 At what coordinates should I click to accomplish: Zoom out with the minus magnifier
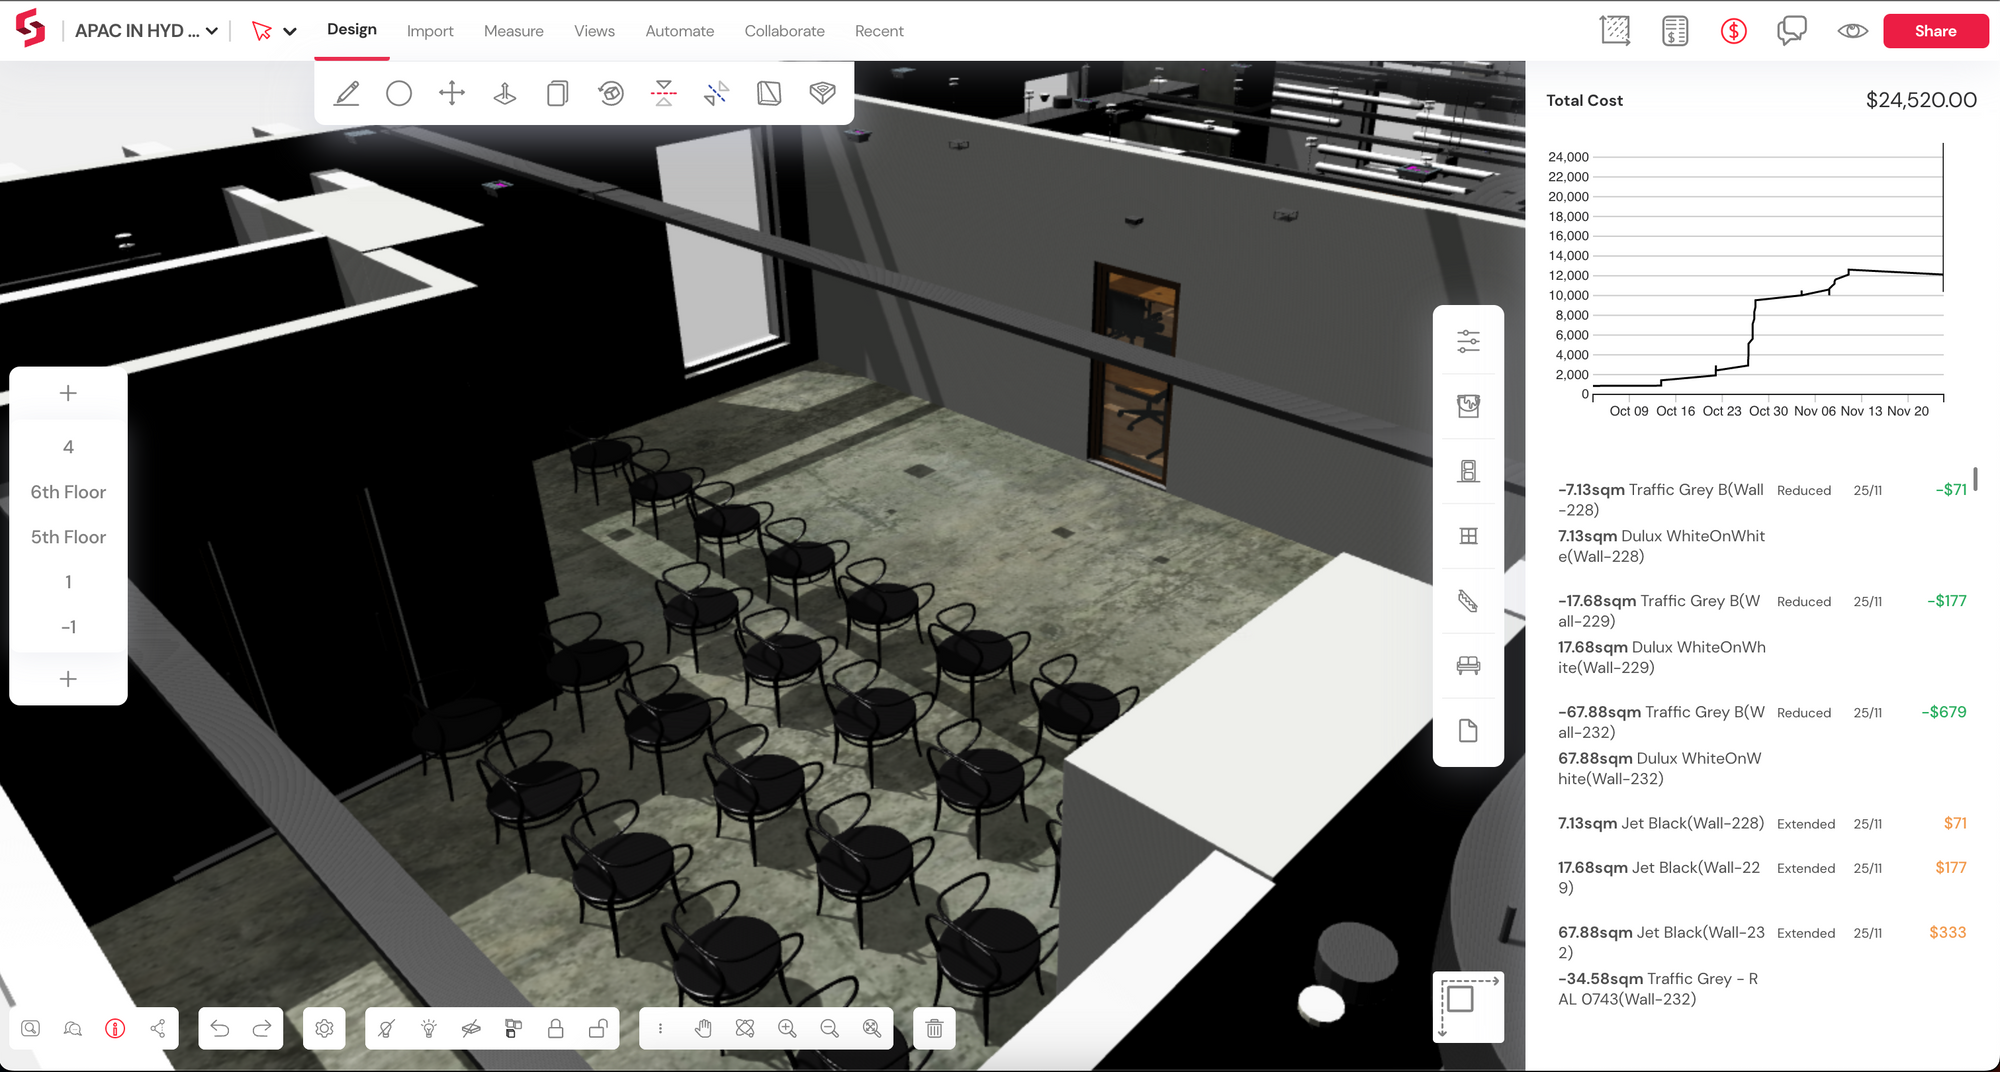(x=829, y=1028)
